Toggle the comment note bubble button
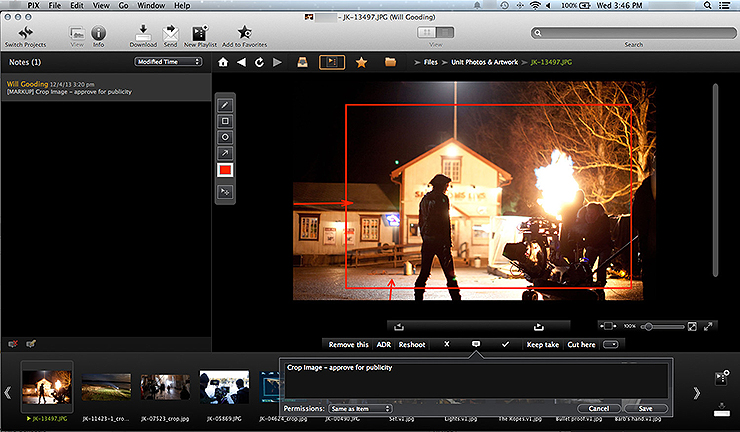The height and width of the screenshot is (432, 740). click(x=476, y=344)
